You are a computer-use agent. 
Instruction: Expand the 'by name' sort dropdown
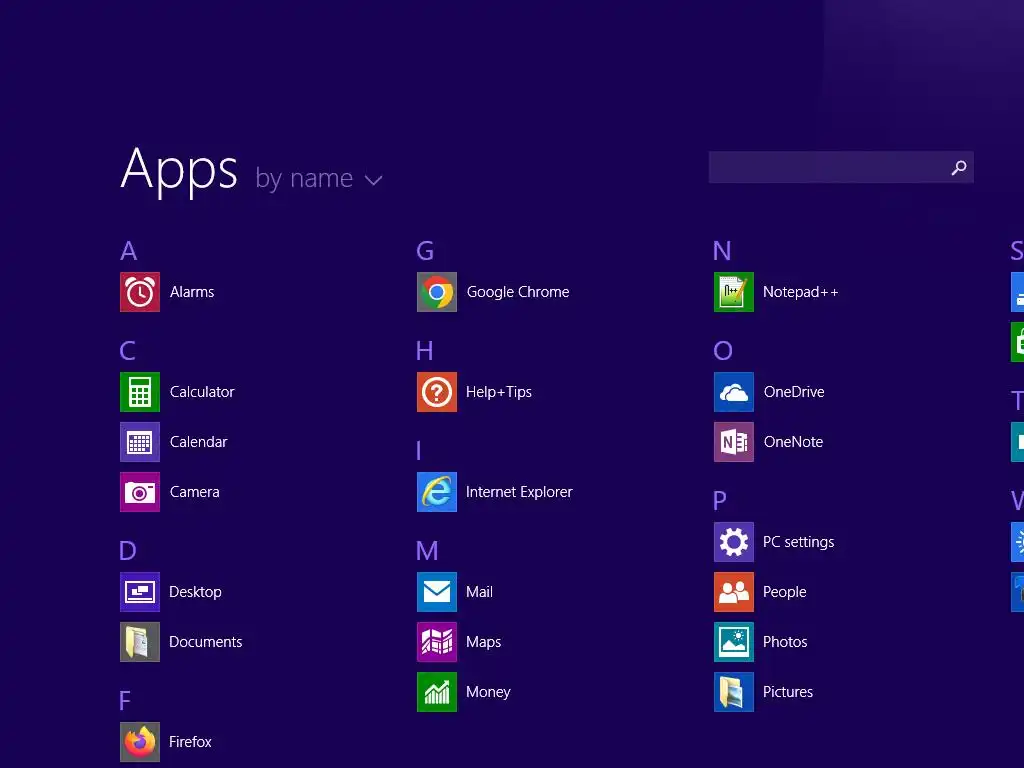[x=319, y=178]
